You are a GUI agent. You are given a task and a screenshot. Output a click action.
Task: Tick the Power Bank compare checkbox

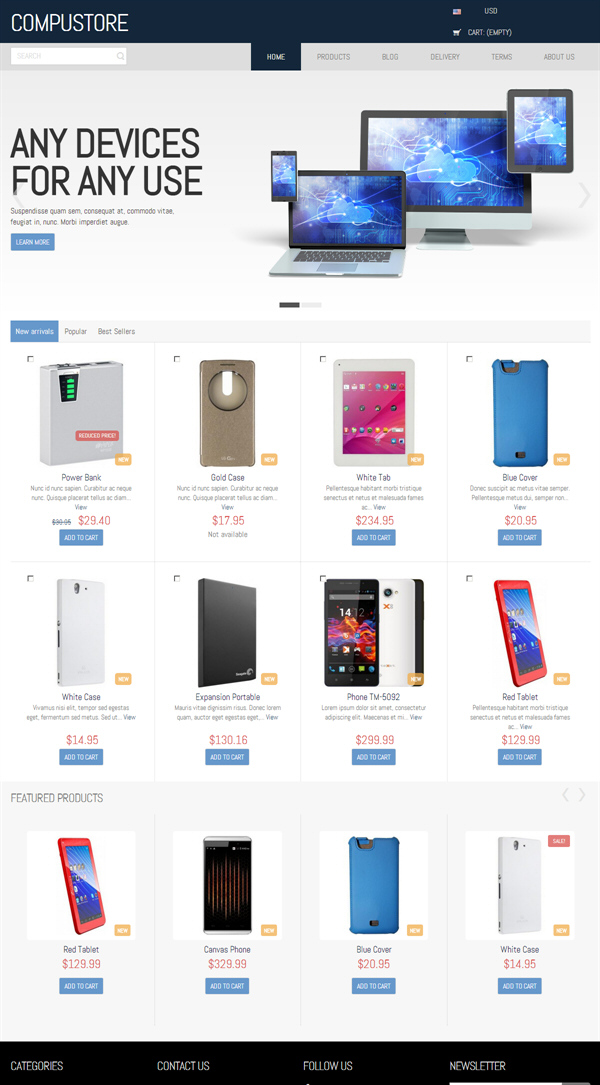[x=30, y=358]
